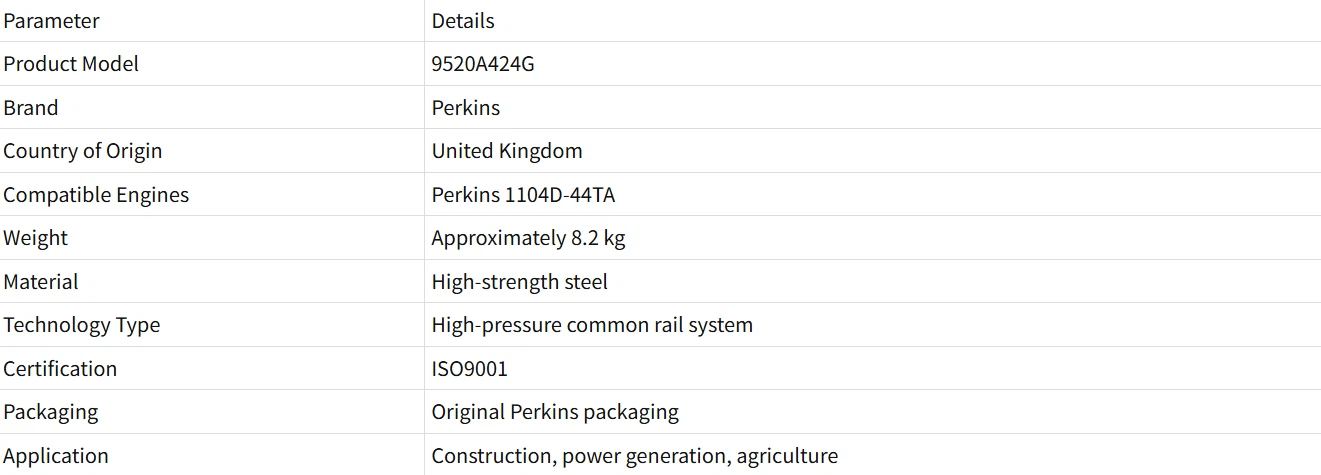Select the Perkins brand value

coord(465,108)
